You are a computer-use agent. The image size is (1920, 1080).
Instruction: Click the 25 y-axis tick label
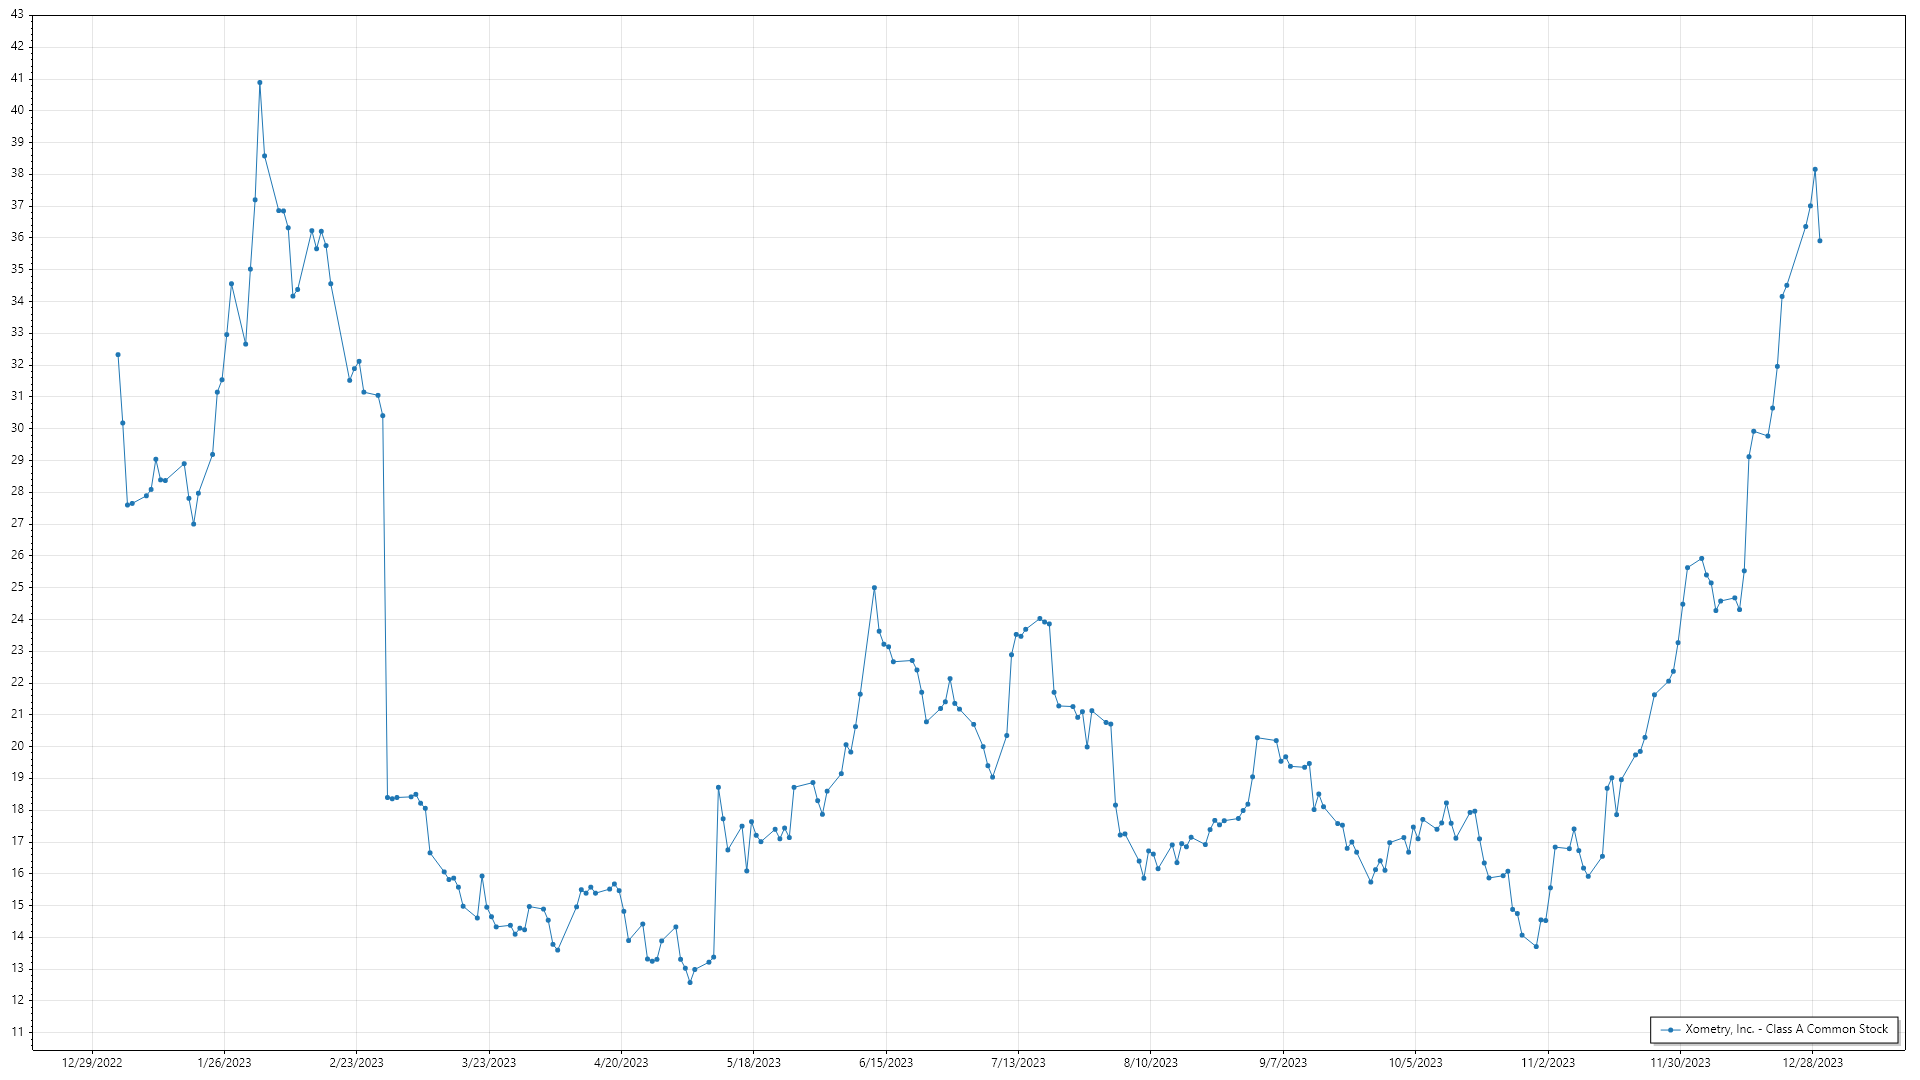[x=17, y=587]
